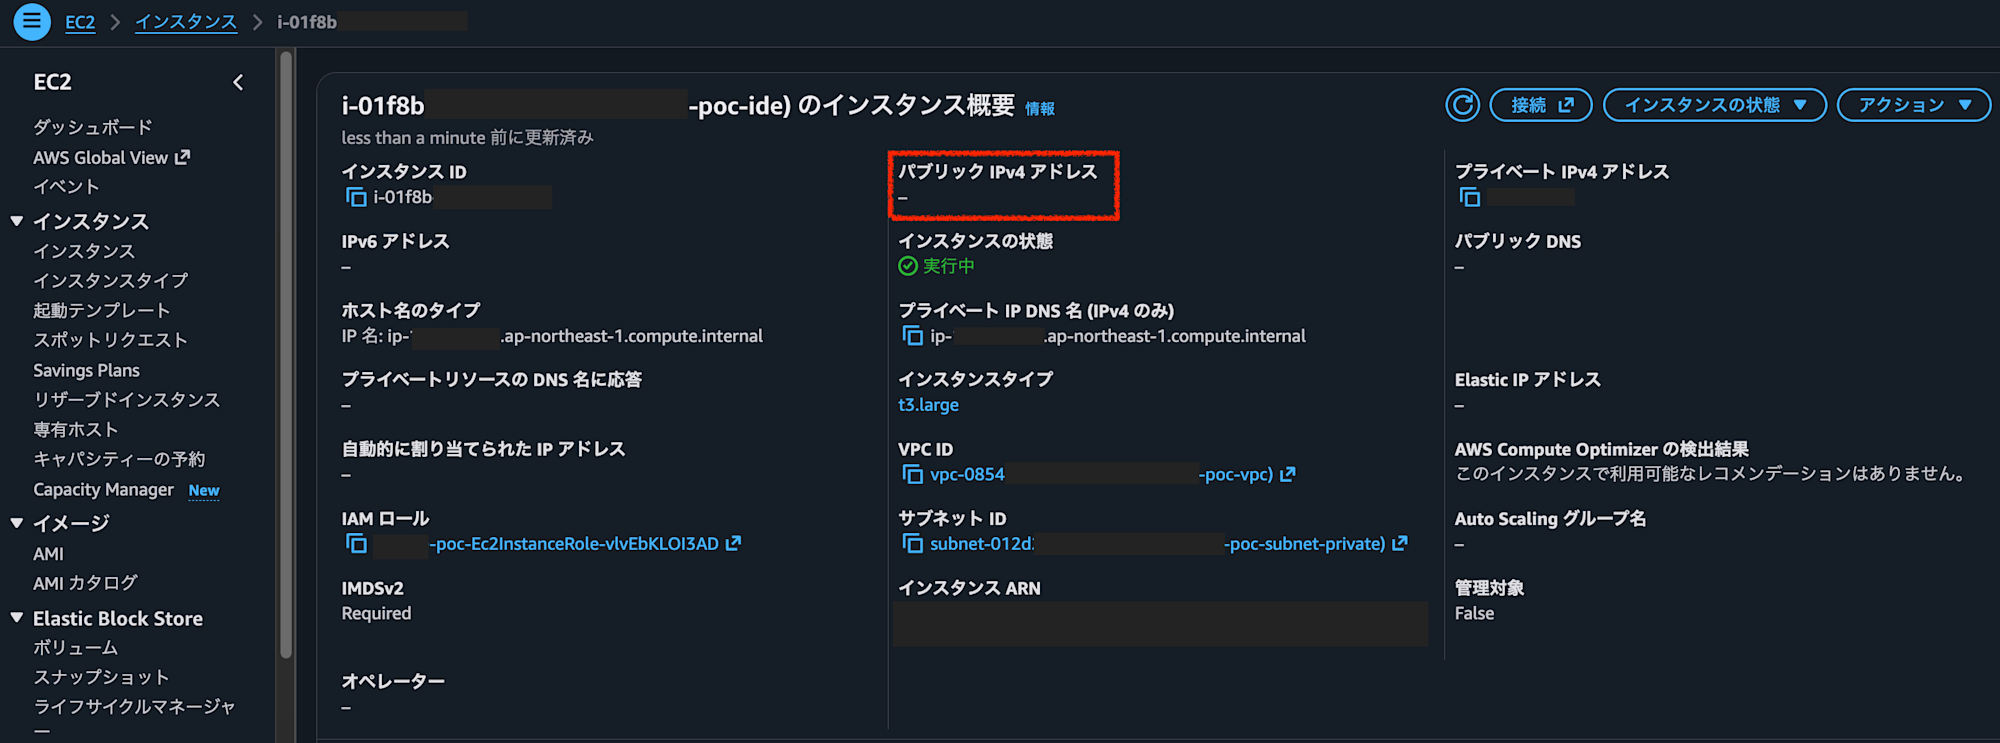Copy the instance ID
The height and width of the screenshot is (743, 2000).
click(356, 197)
